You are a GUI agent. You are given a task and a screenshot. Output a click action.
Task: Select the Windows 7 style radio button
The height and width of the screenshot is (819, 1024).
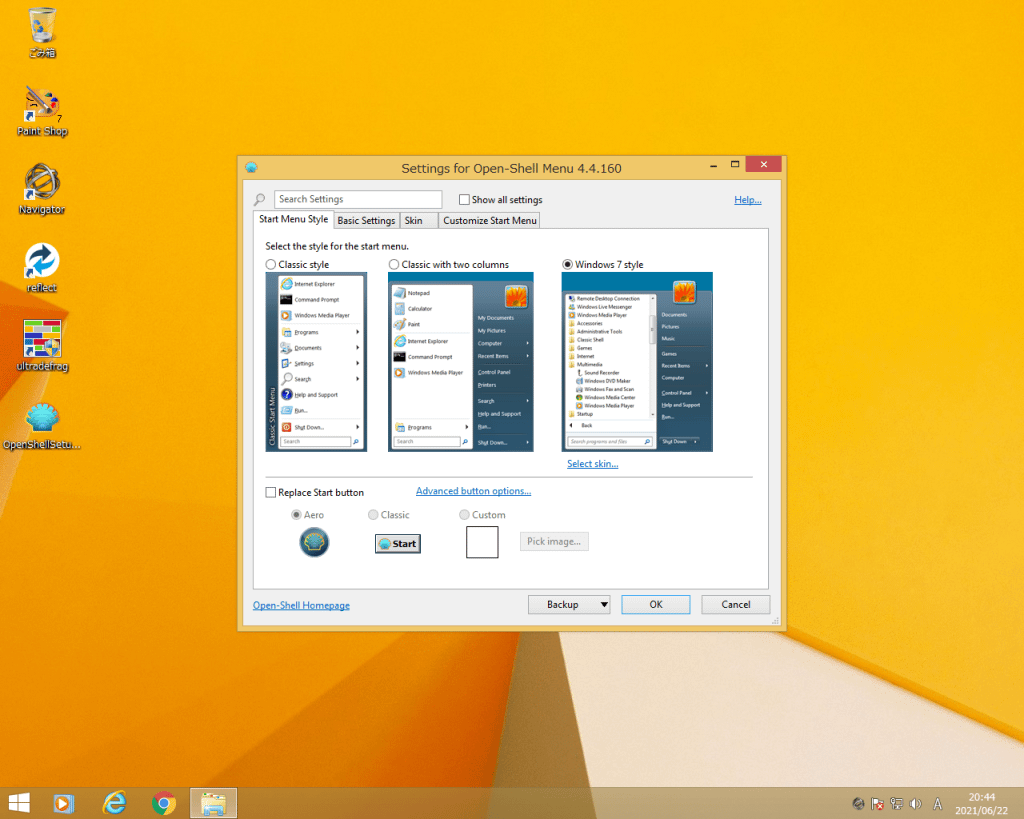coord(568,265)
